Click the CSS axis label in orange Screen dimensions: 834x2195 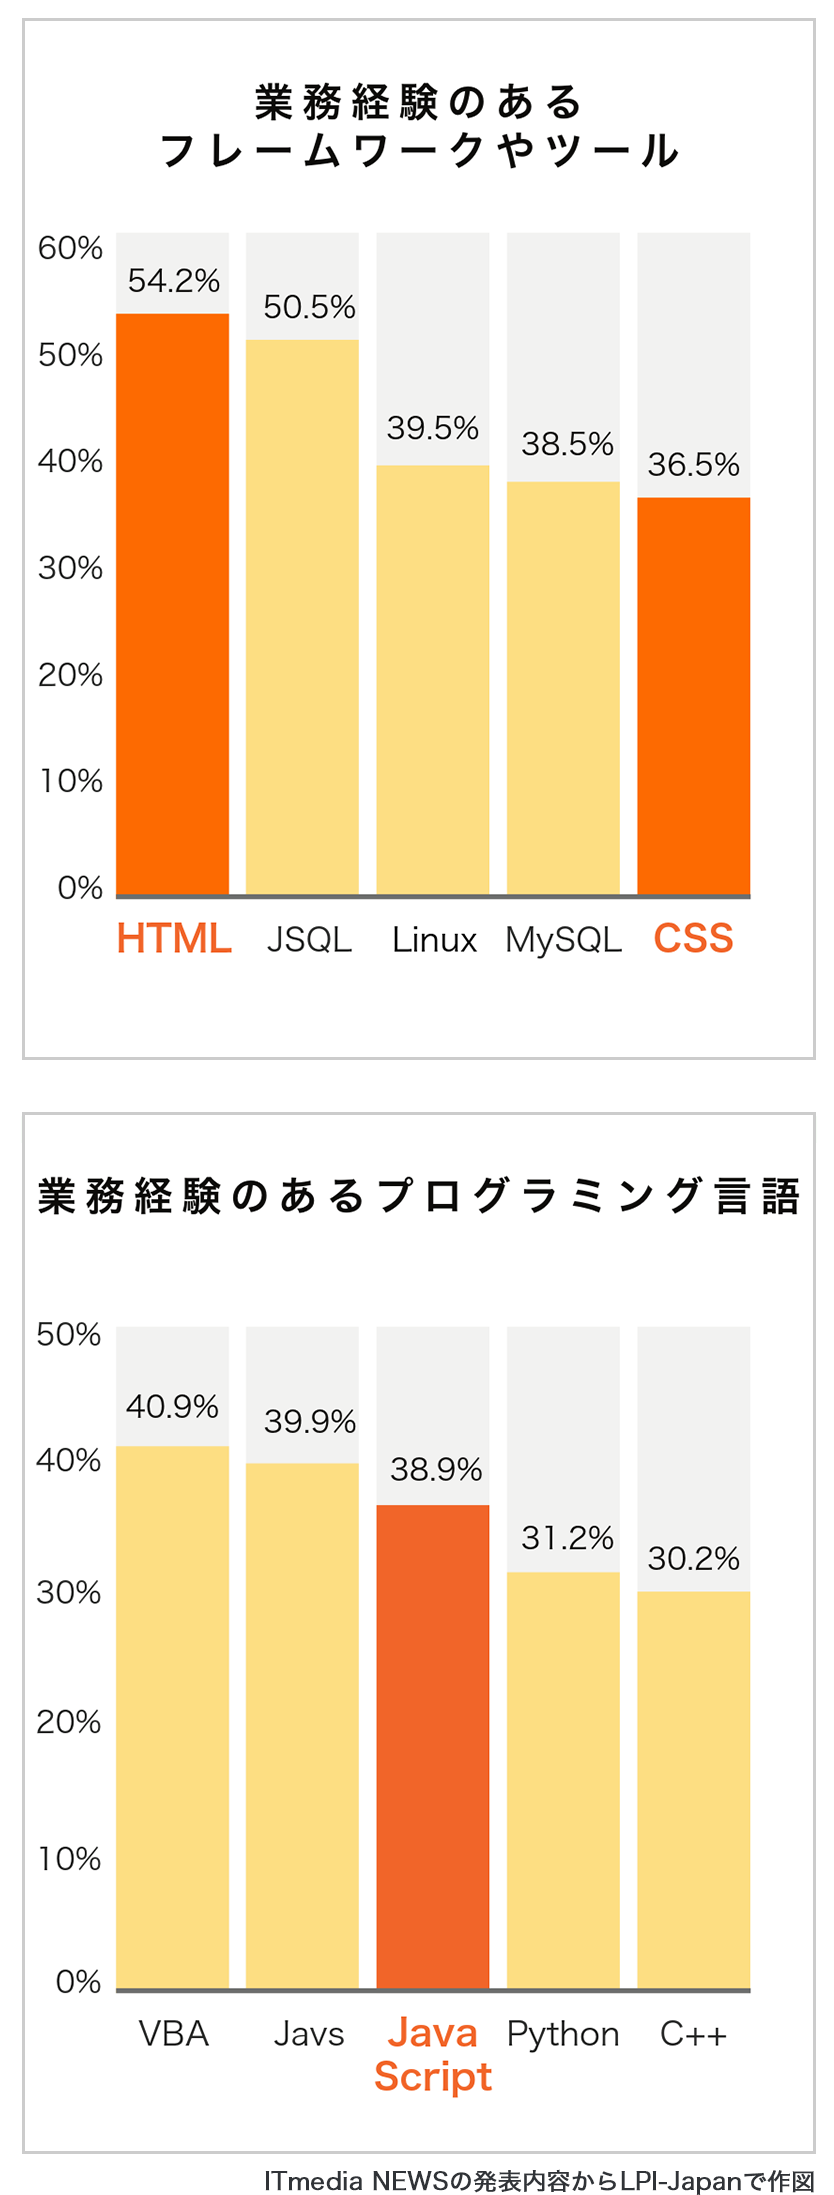[x=693, y=939]
